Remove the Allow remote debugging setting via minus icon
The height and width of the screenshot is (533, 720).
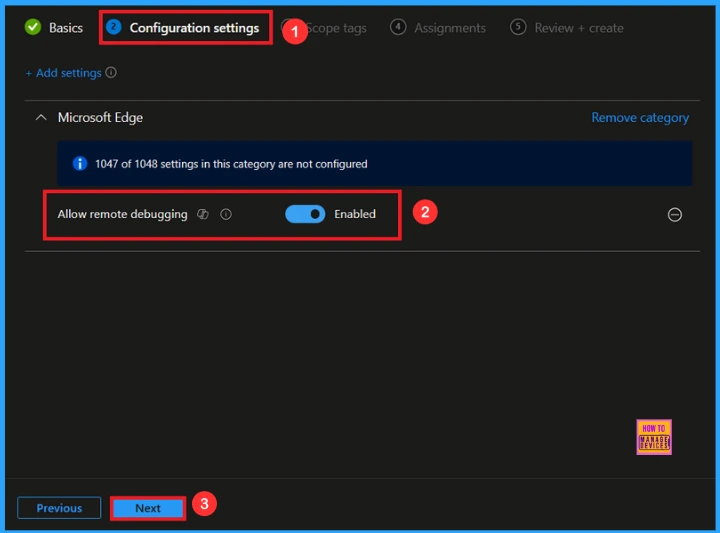click(x=675, y=214)
